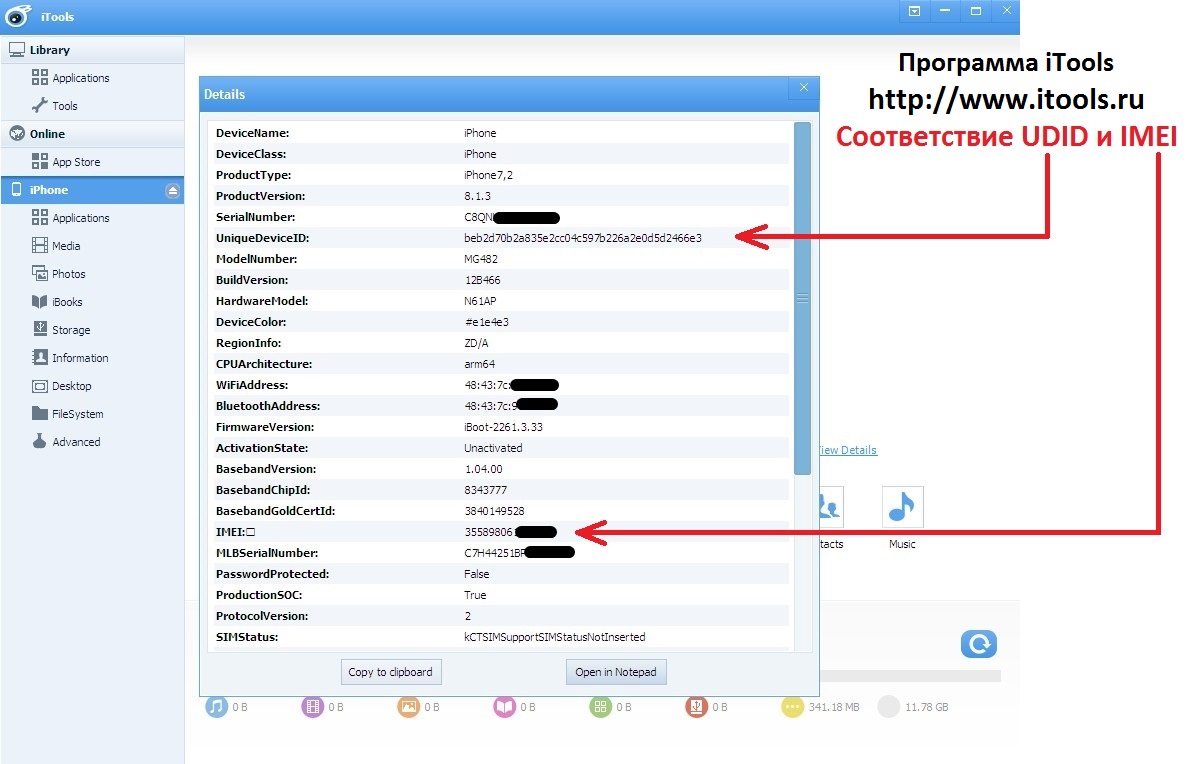The image size is (1188, 764).
Task: Minimize the iTools window
Action: tap(945, 11)
